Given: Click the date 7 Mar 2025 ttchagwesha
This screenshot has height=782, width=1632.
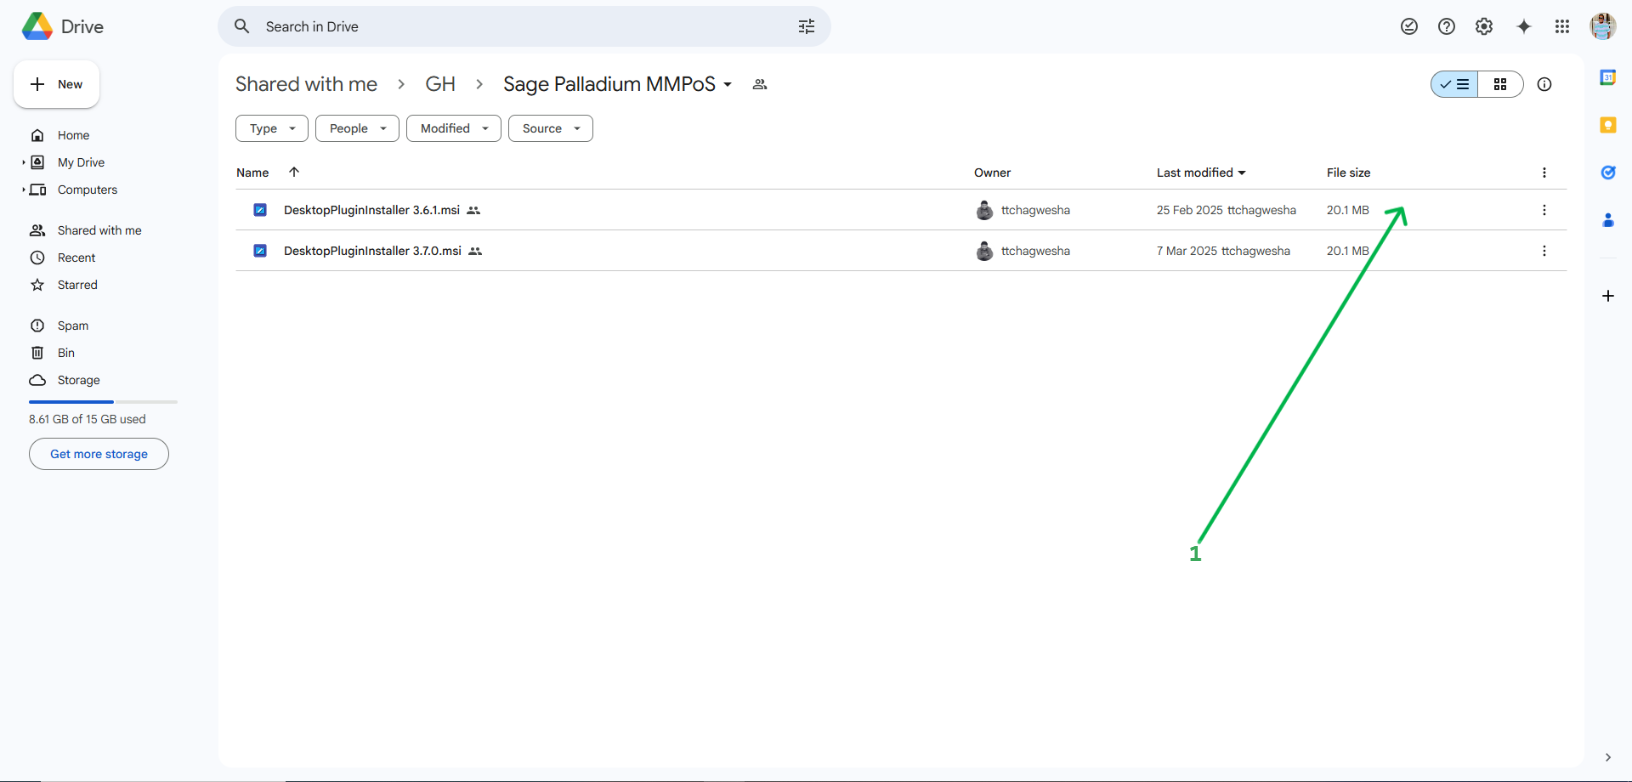Looking at the screenshot, I should (1223, 251).
